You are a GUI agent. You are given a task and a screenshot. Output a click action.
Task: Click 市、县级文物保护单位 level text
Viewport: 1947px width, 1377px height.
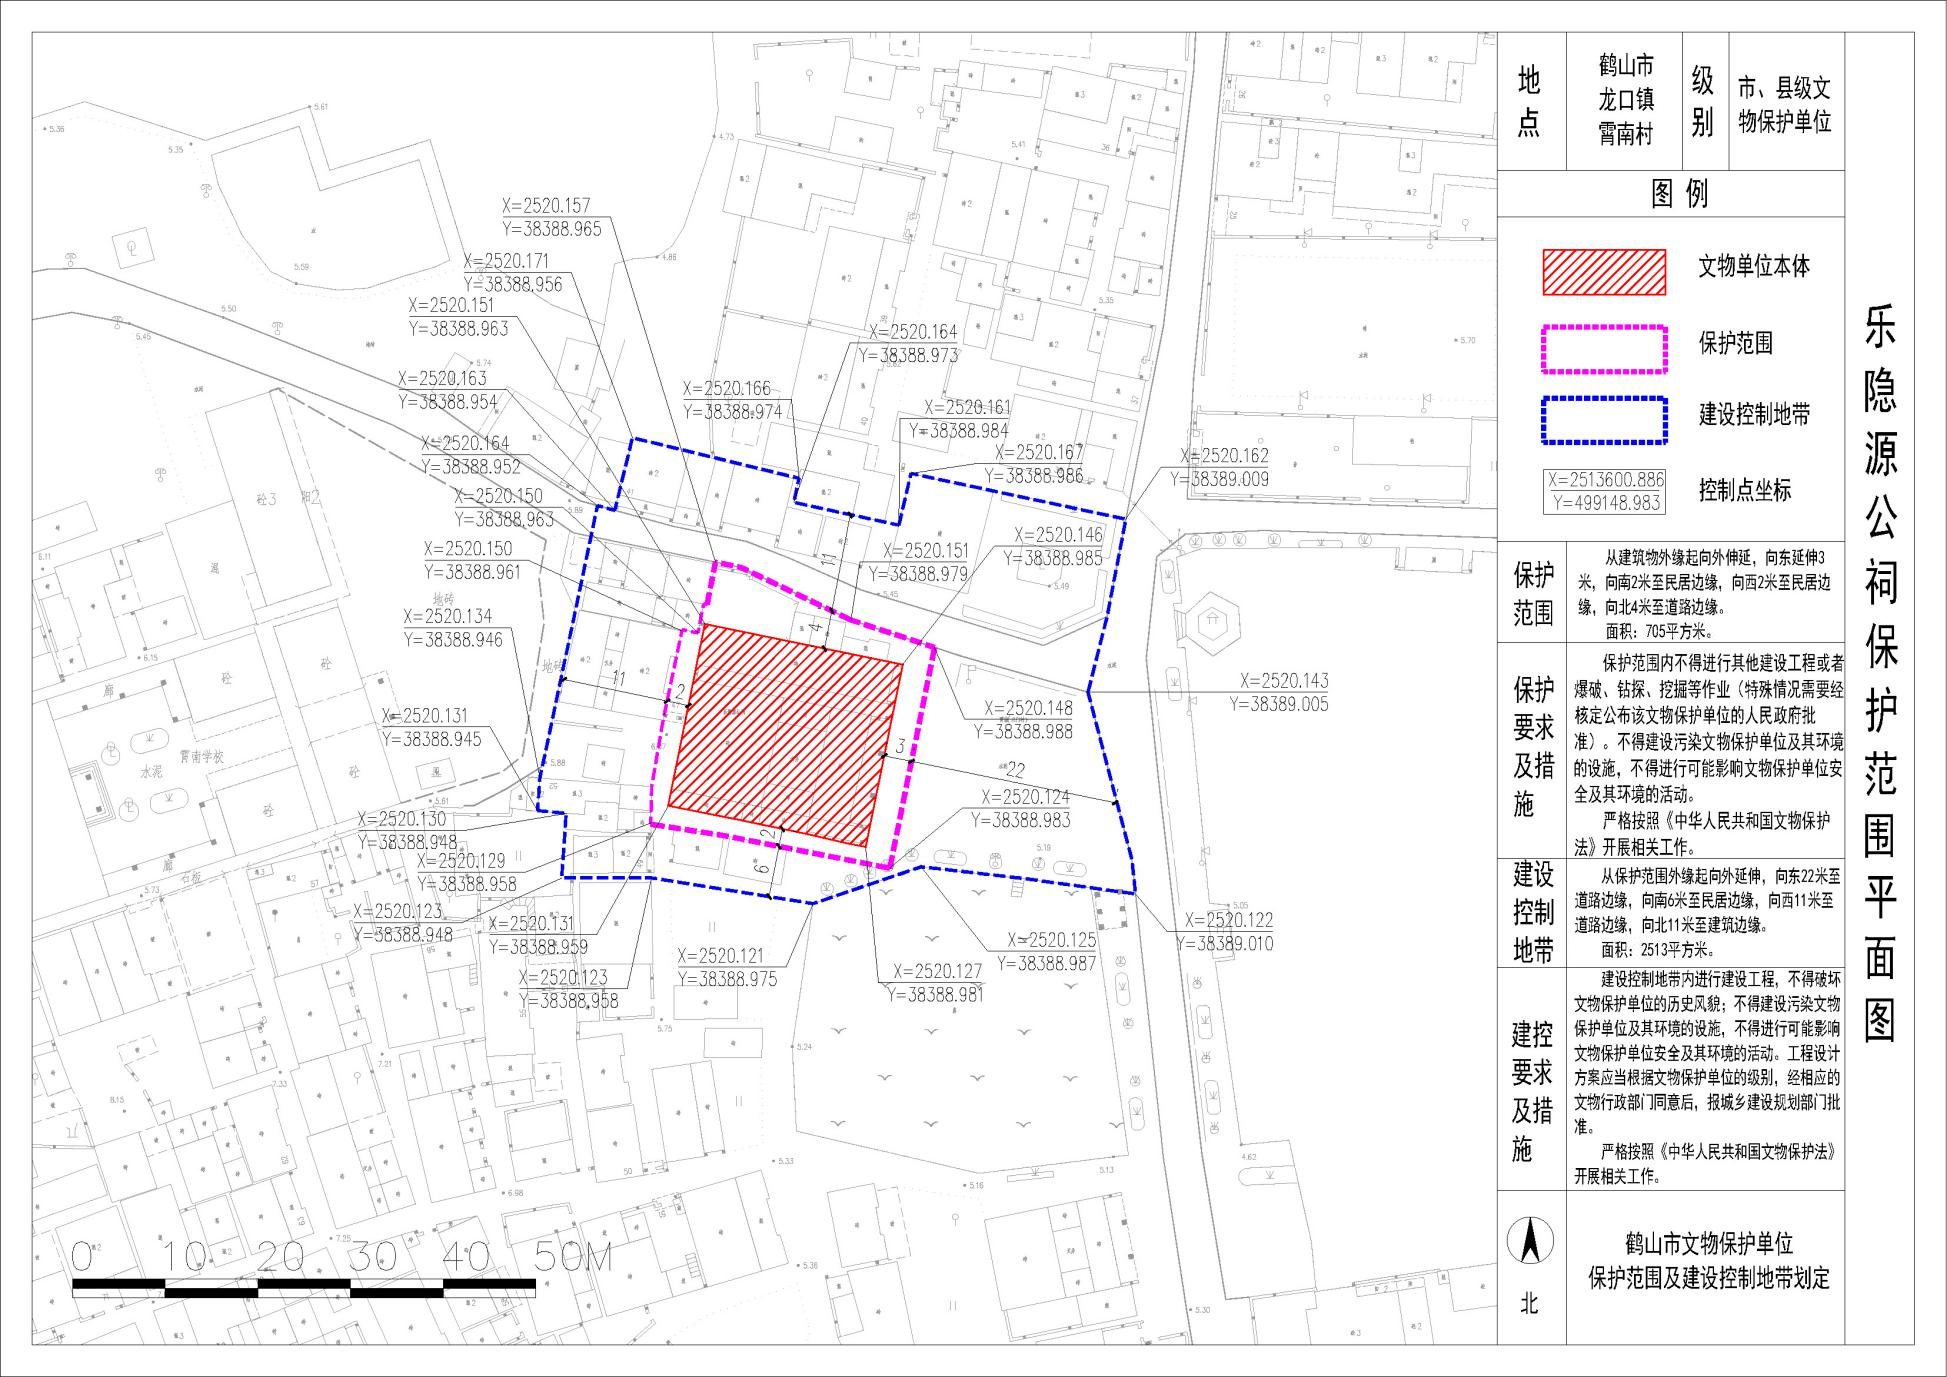pos(1784,104)
